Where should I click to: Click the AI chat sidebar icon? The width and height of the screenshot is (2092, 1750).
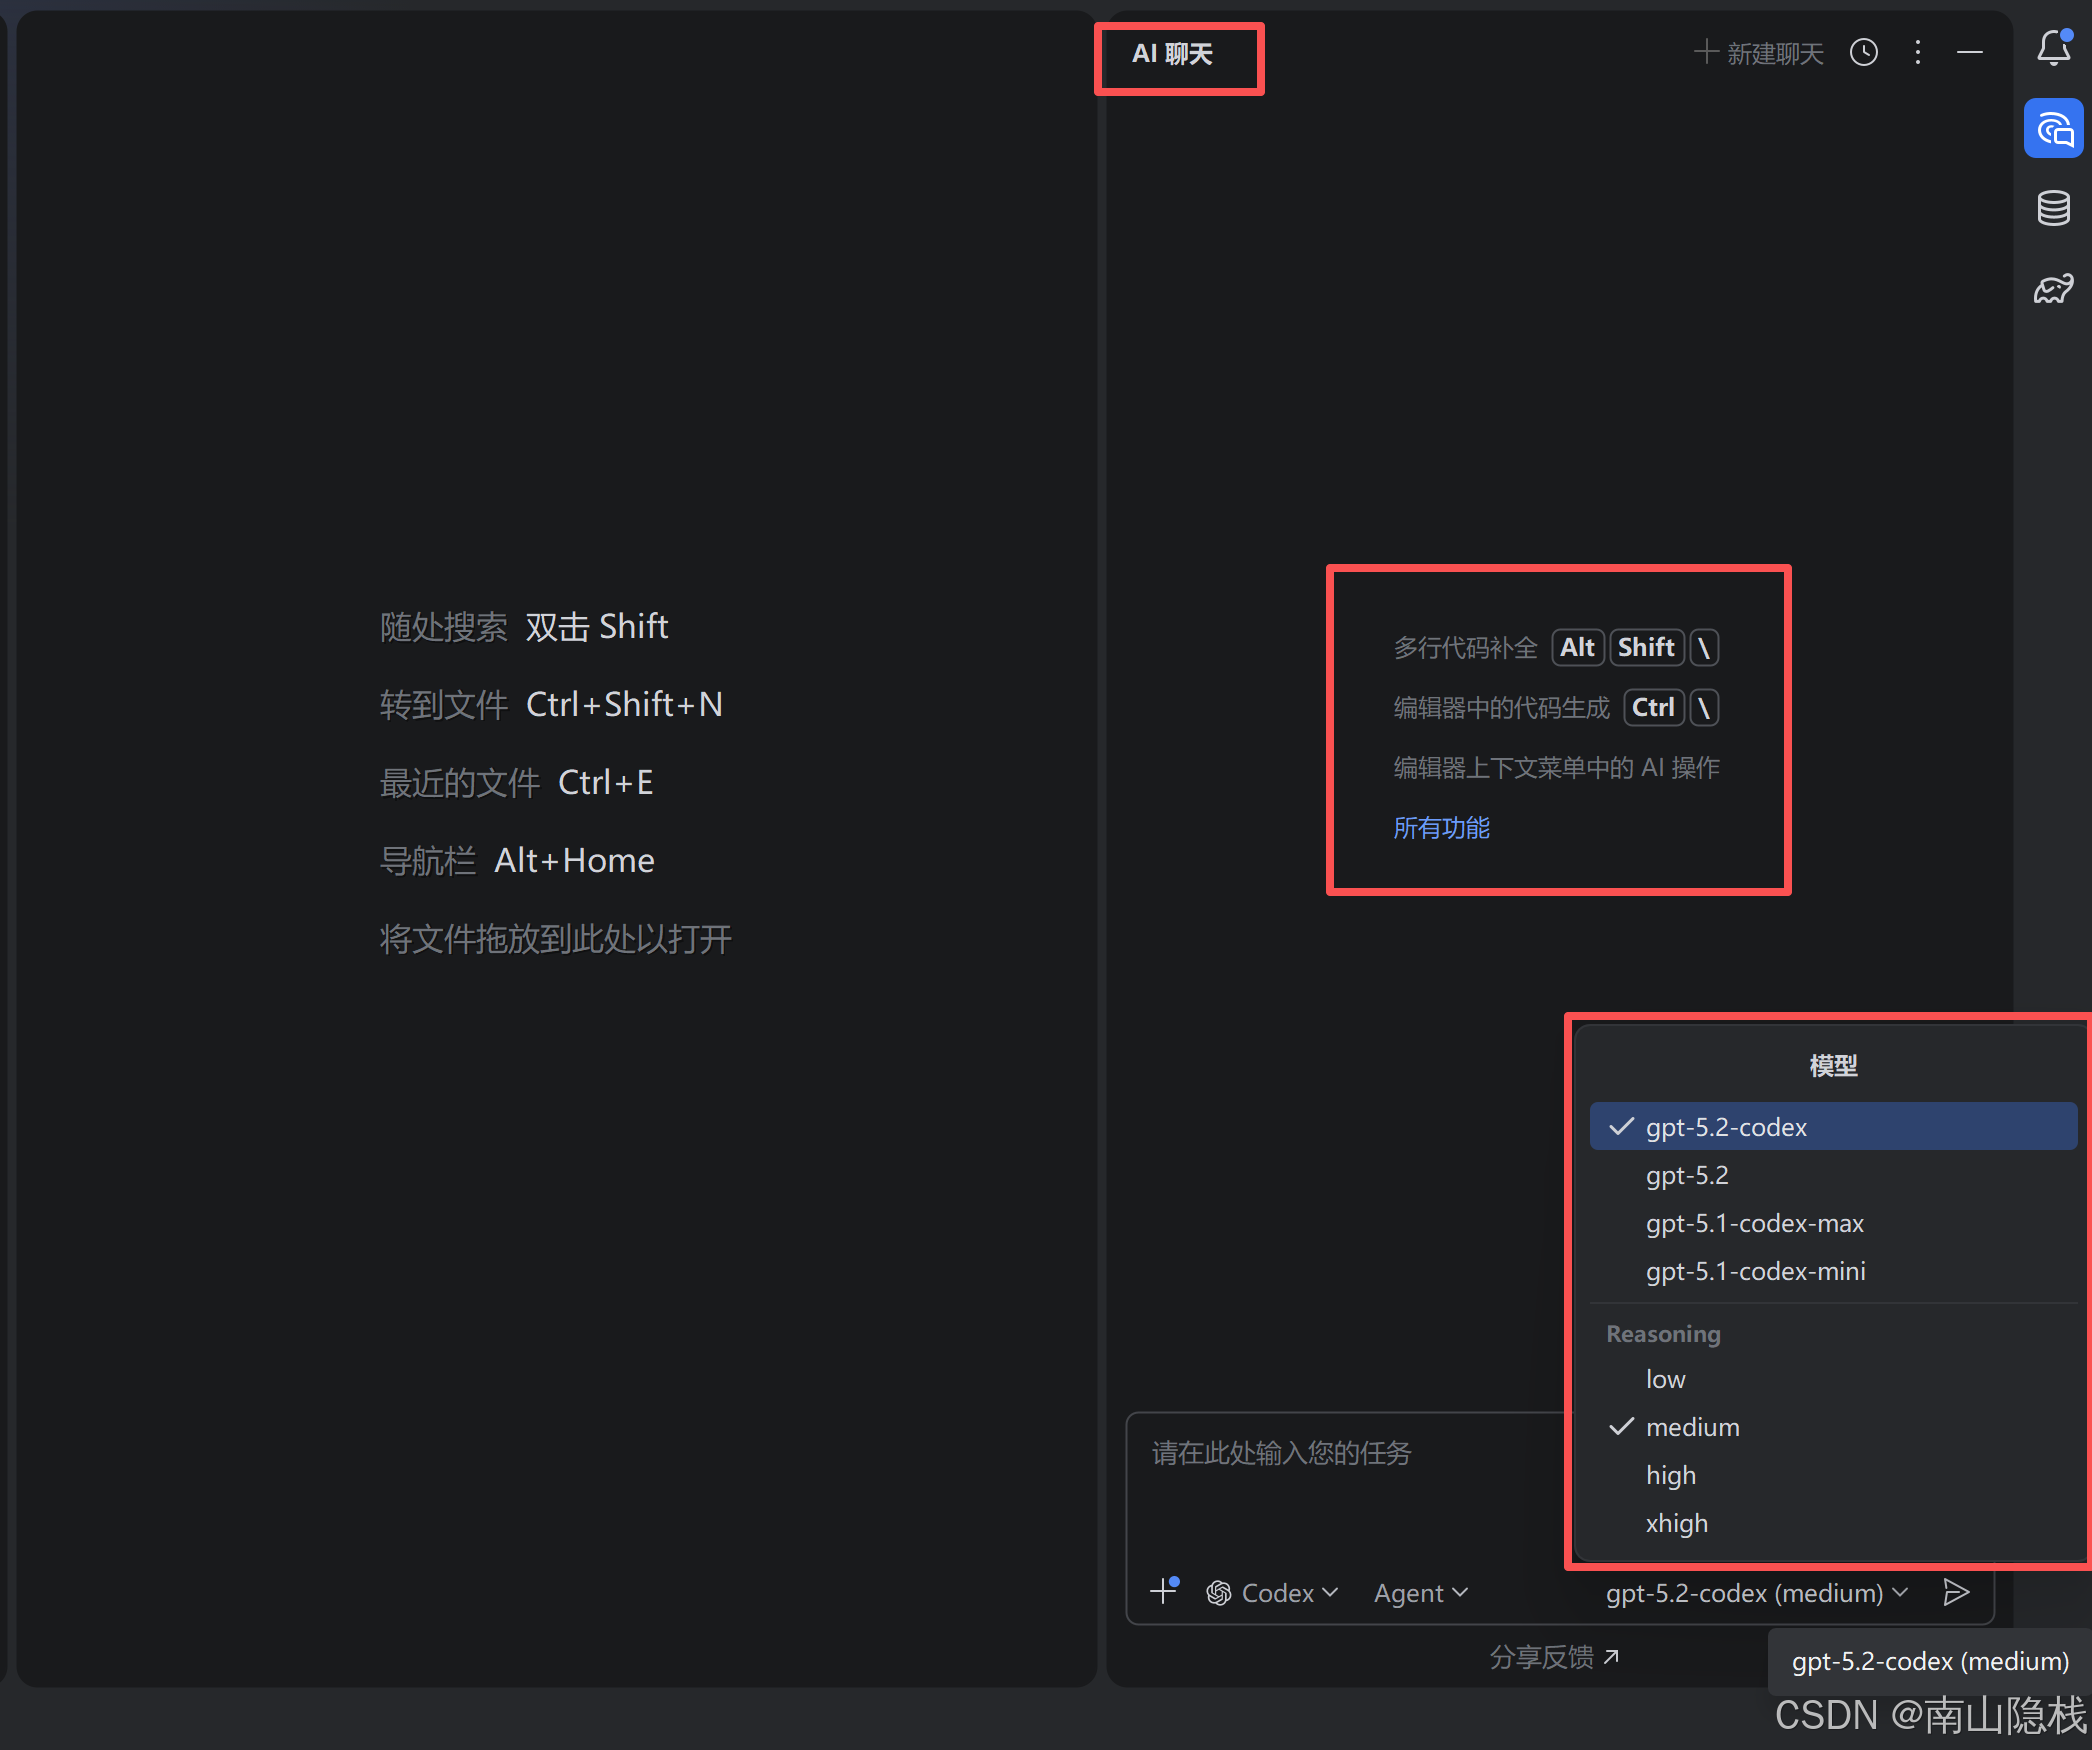click(2053, 129)
